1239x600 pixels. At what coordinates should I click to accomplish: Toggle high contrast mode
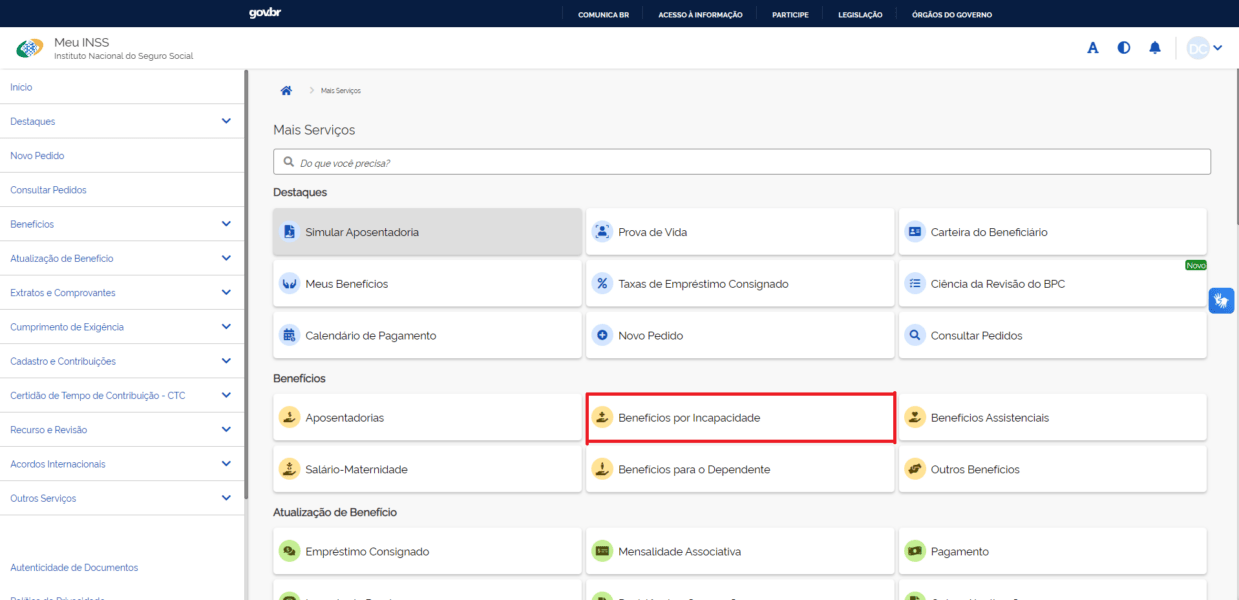pyautogui.click(x=1124, y=48)
